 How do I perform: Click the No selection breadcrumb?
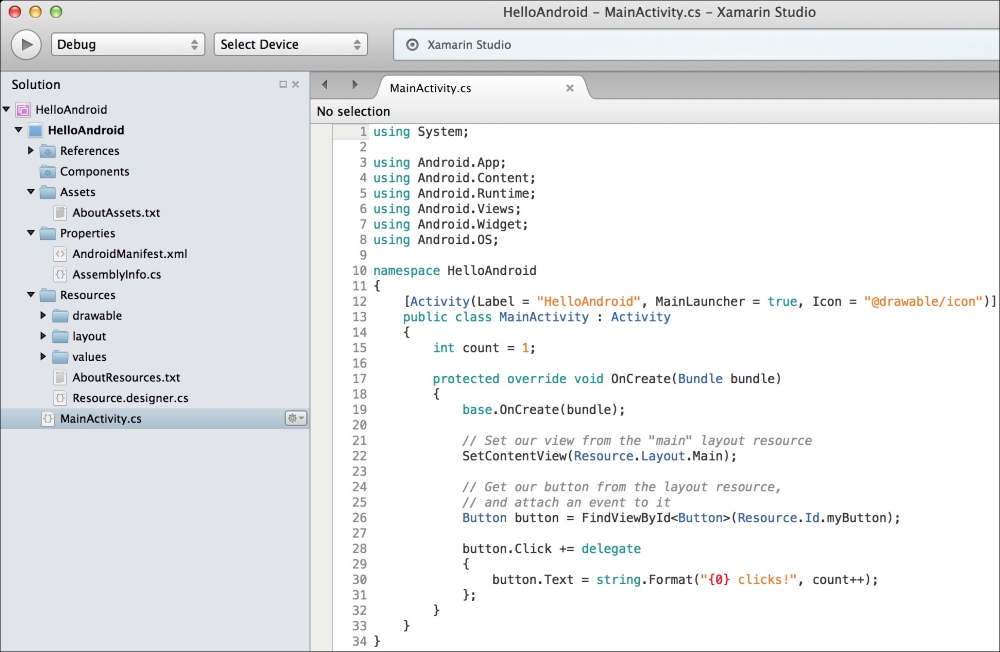(353, 112)
